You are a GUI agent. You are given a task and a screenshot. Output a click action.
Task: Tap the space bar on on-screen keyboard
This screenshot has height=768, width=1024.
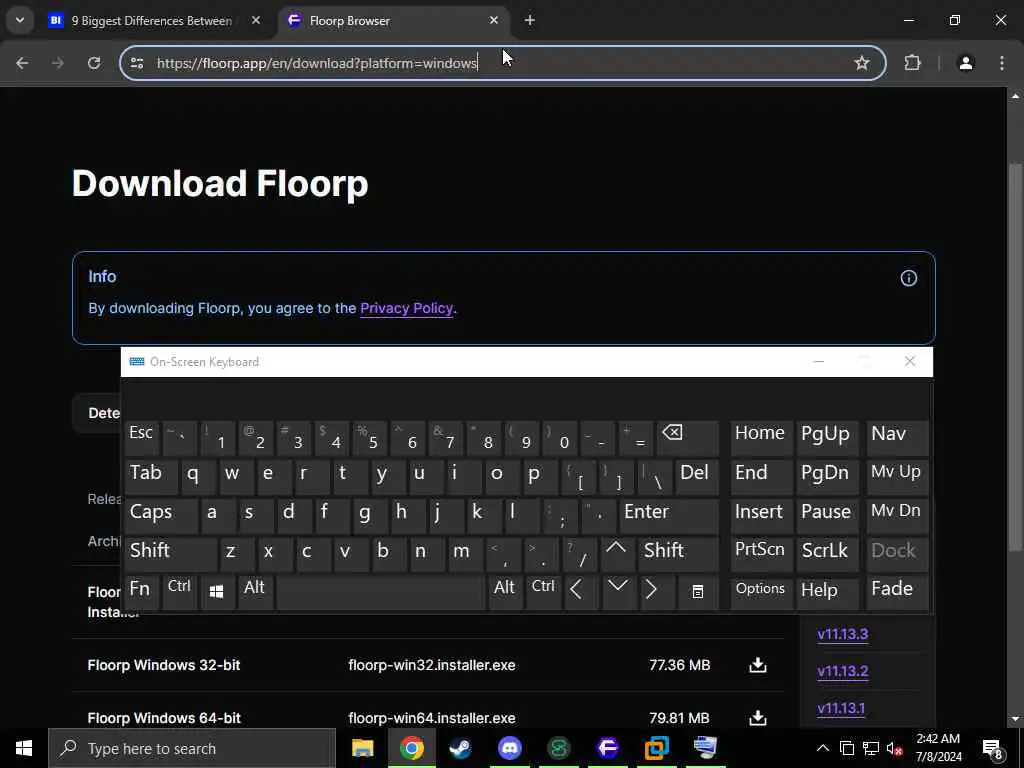381,592
